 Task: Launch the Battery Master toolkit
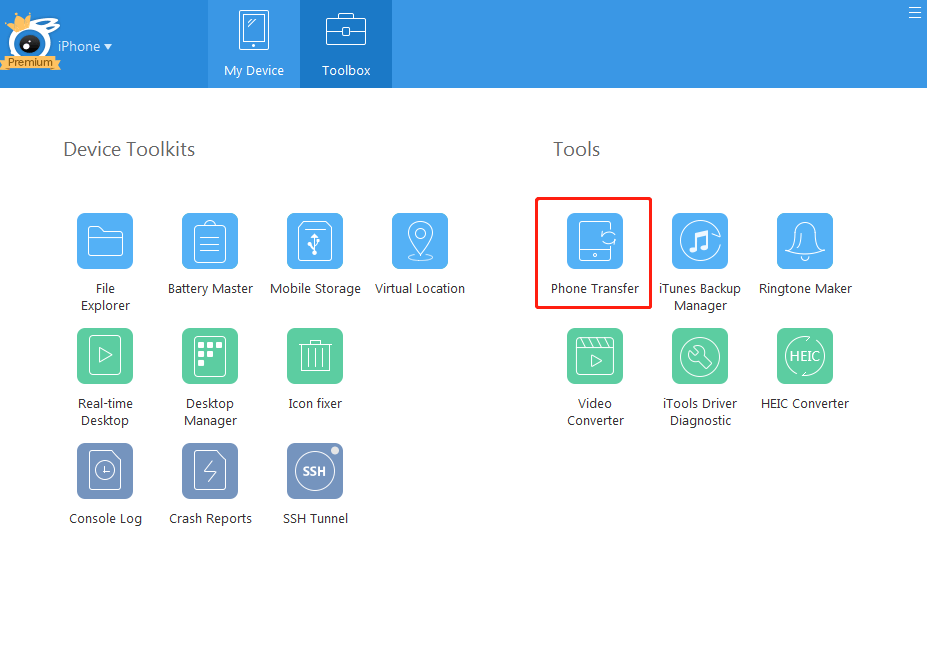pos(210,241)
